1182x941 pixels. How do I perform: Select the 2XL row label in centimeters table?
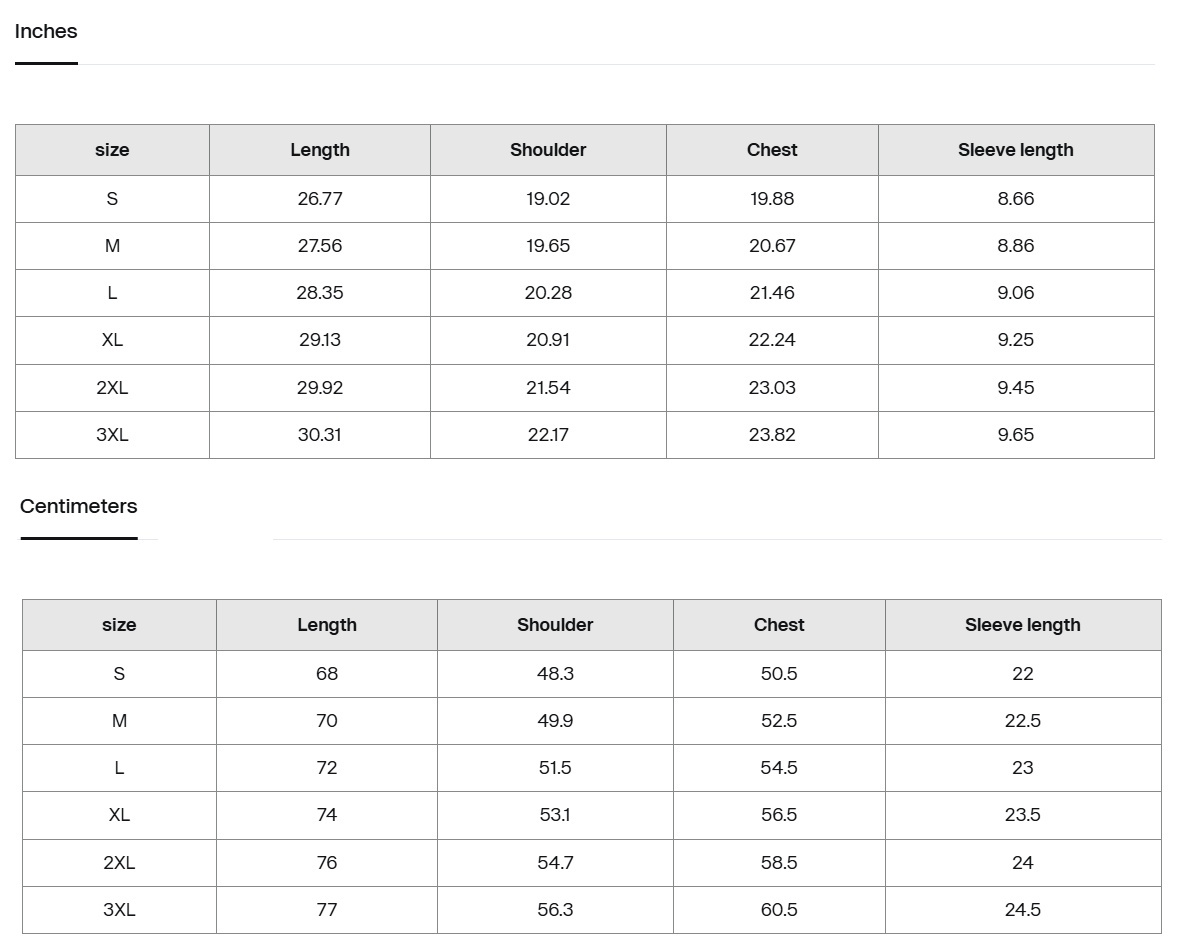pyautogui.click(x=119, y=863)
